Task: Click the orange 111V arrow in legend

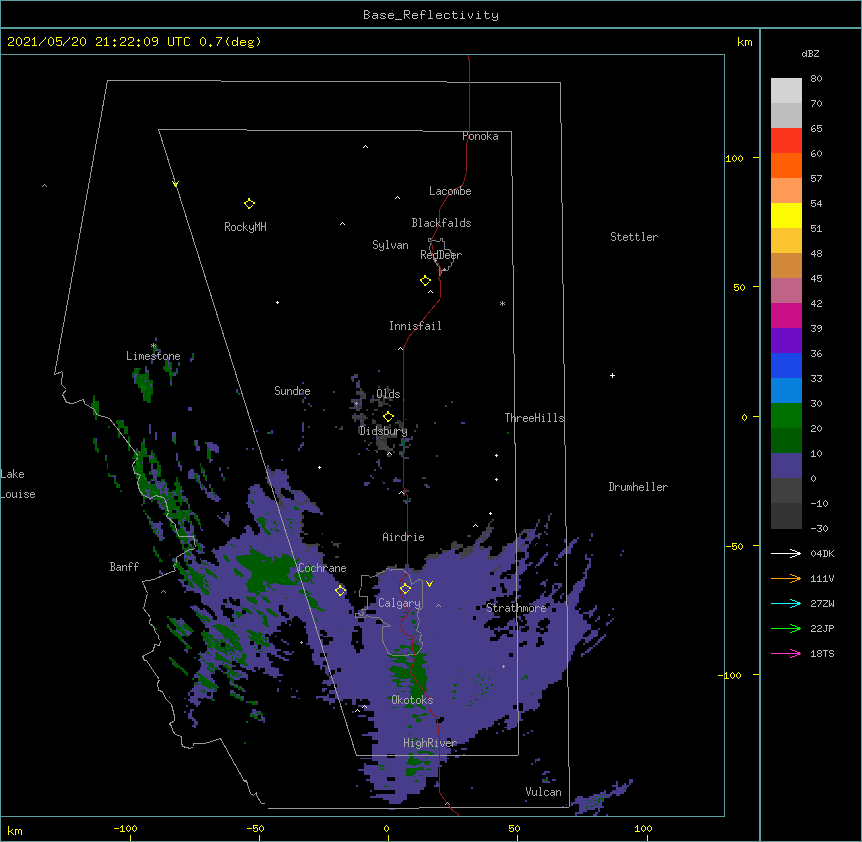Action: pos(786,578)
